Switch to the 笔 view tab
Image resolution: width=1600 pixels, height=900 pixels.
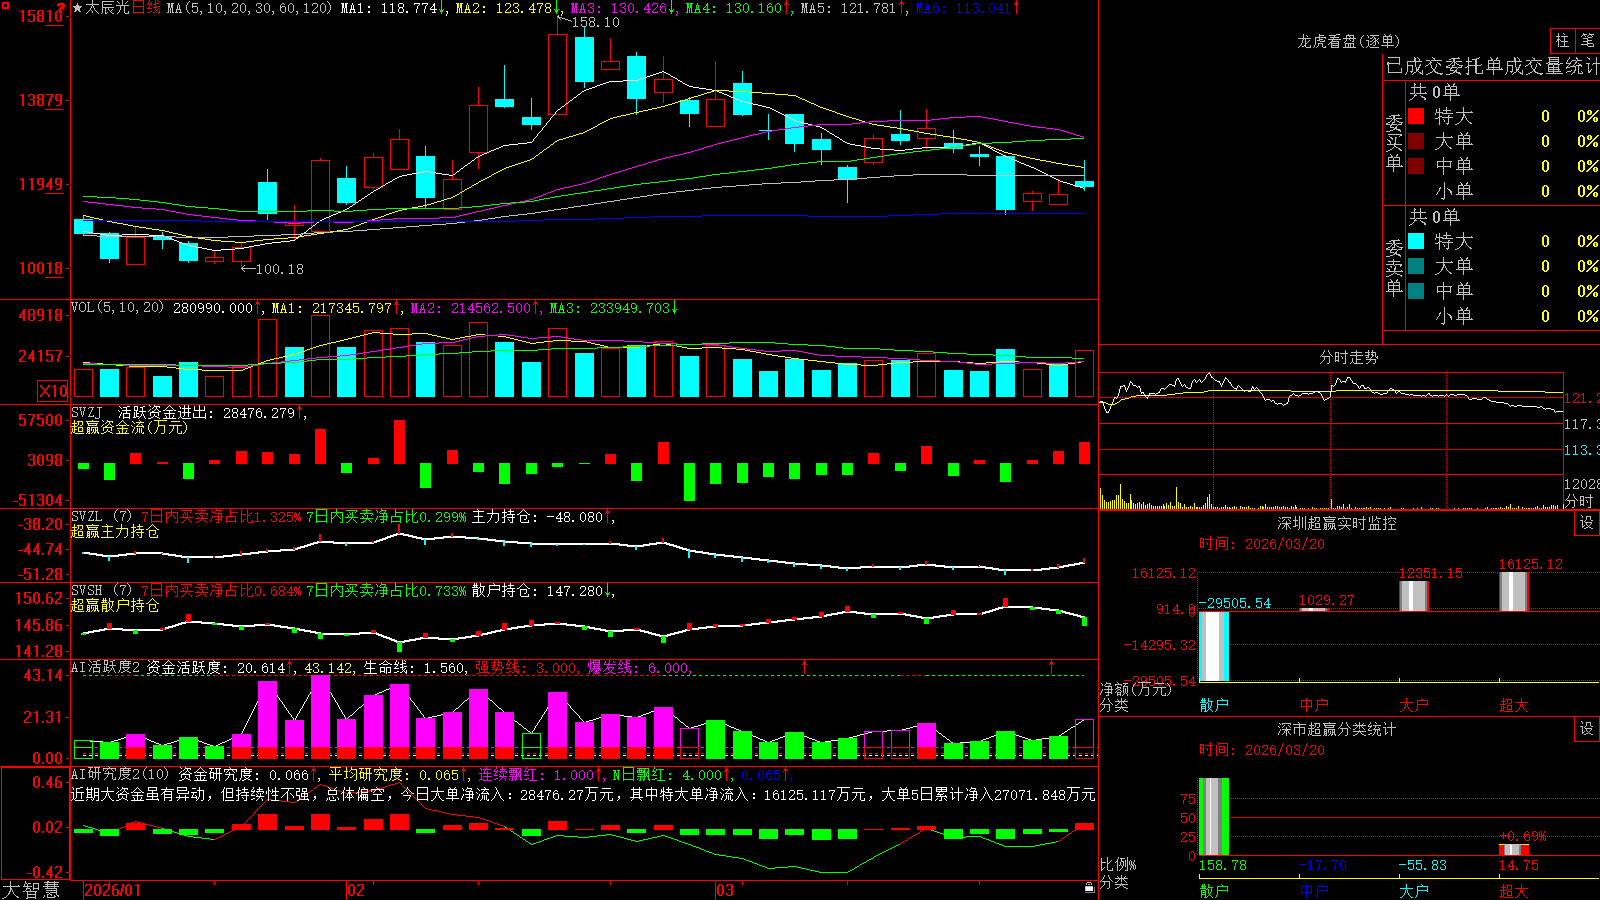pos(1587,40)
